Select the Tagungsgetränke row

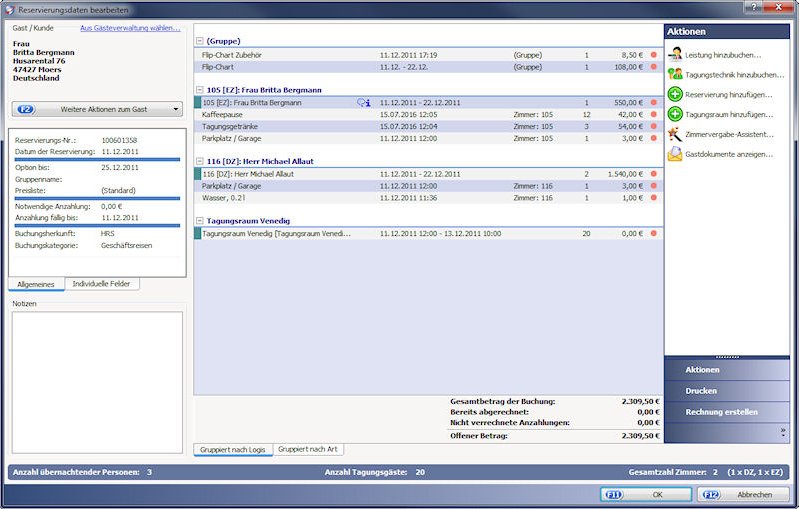(x=428, y=126)
